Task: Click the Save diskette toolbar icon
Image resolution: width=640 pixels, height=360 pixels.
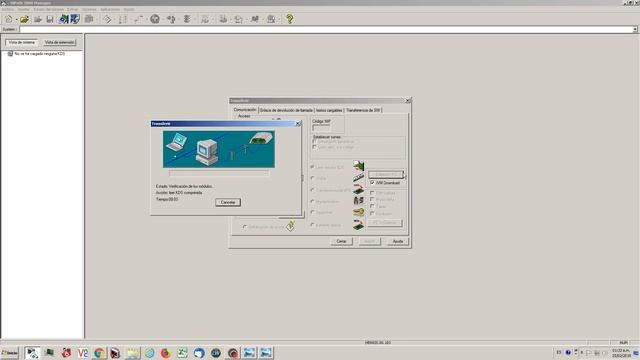Action: tap(50, 19)
